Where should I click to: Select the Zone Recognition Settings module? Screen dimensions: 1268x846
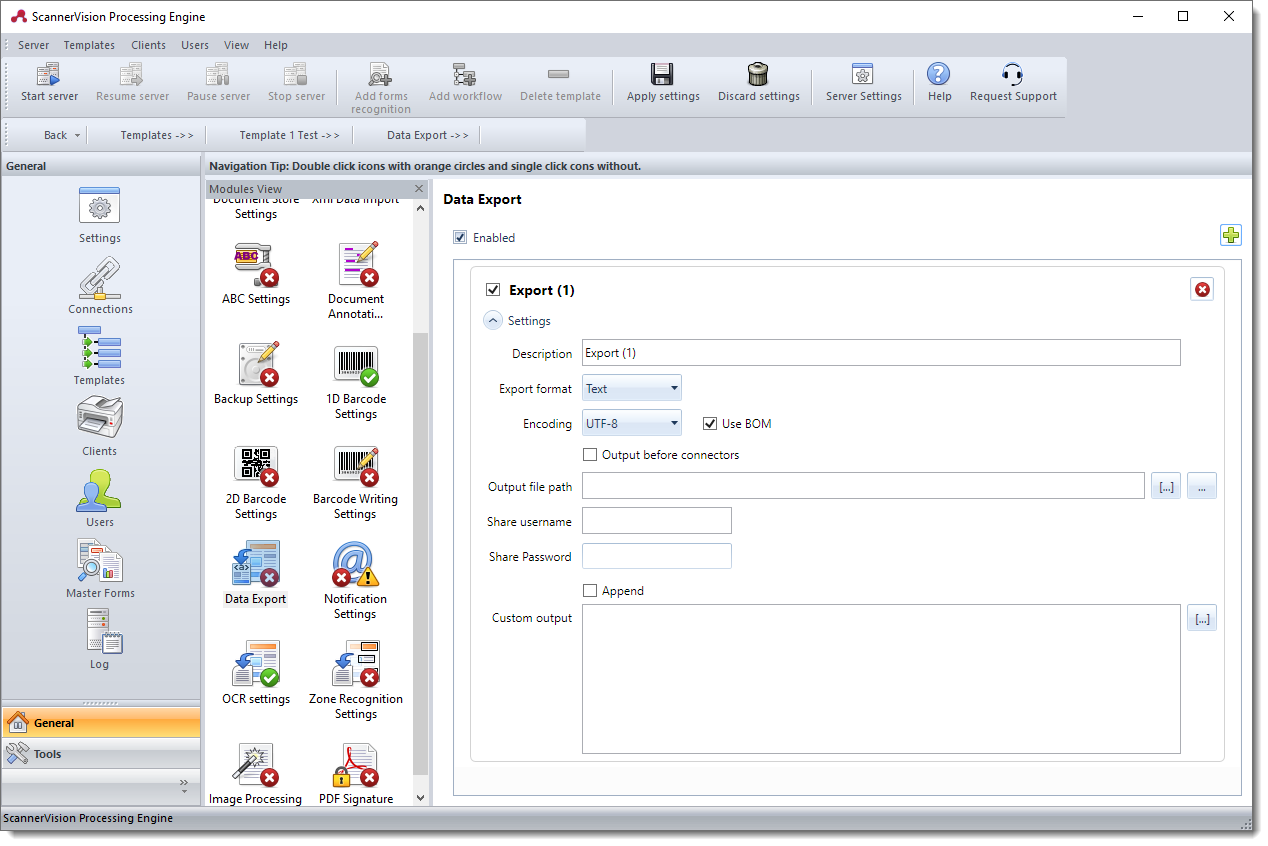coord(356,680)
